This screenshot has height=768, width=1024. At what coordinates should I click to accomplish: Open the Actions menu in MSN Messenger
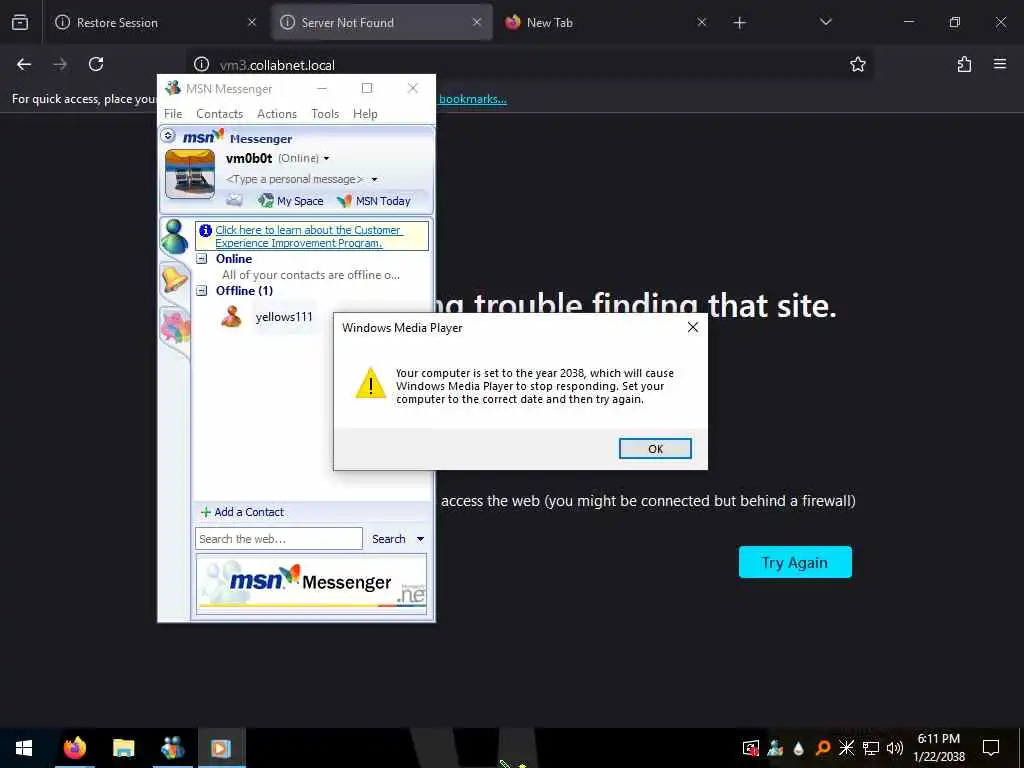click(x=277, y=114)
